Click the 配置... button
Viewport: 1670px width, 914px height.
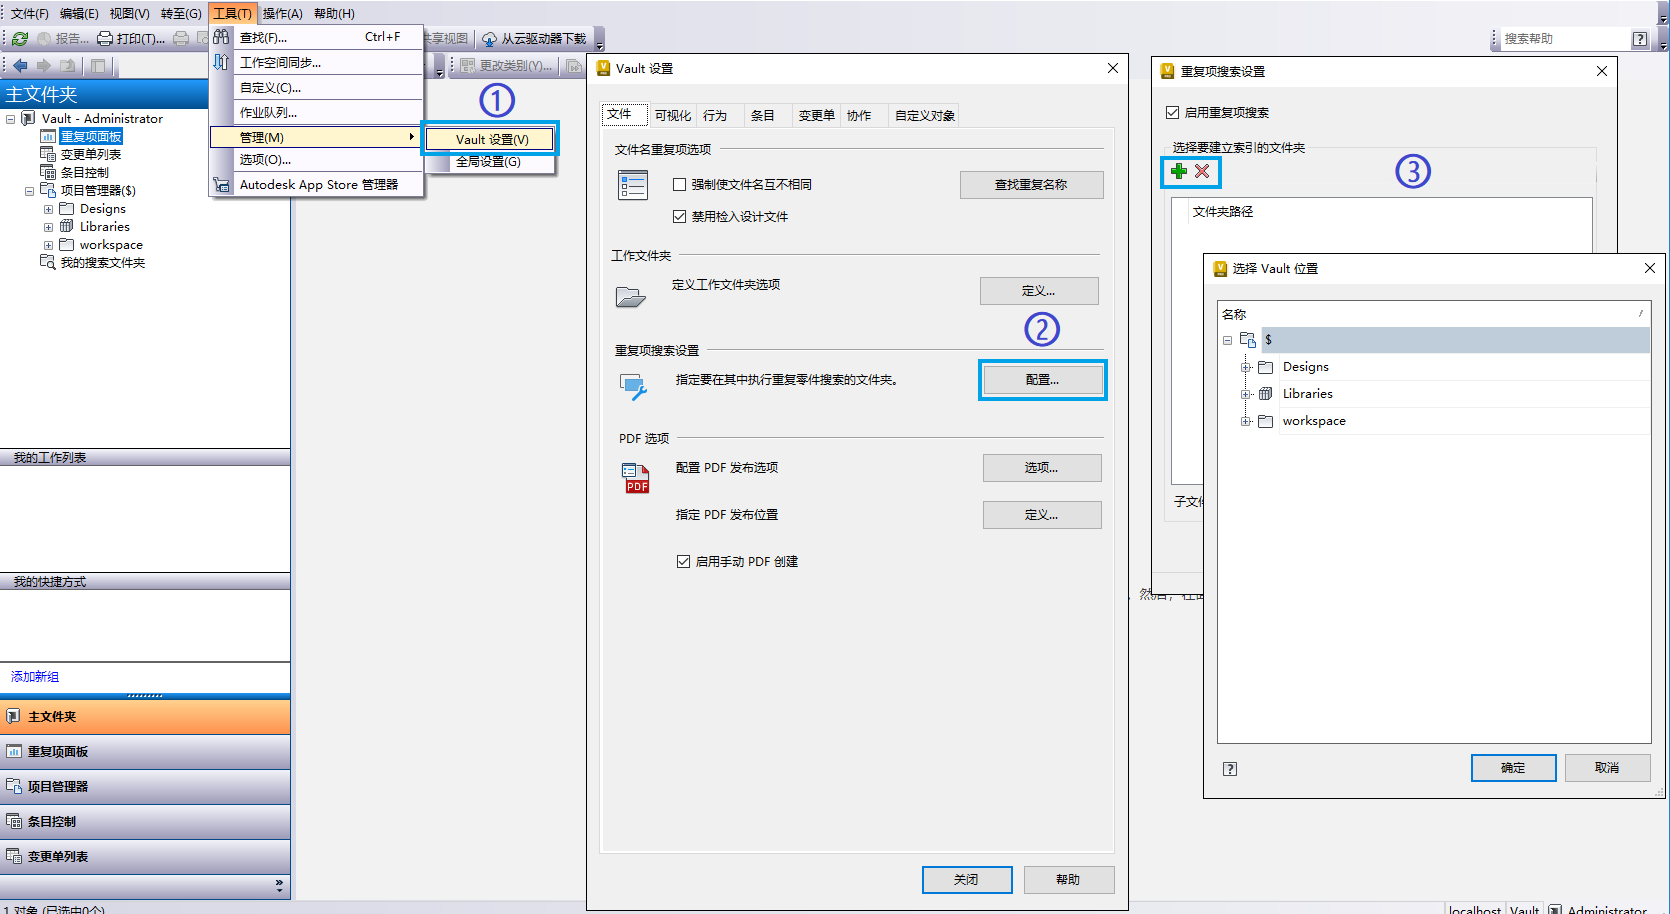click(x=1042, y=380)
